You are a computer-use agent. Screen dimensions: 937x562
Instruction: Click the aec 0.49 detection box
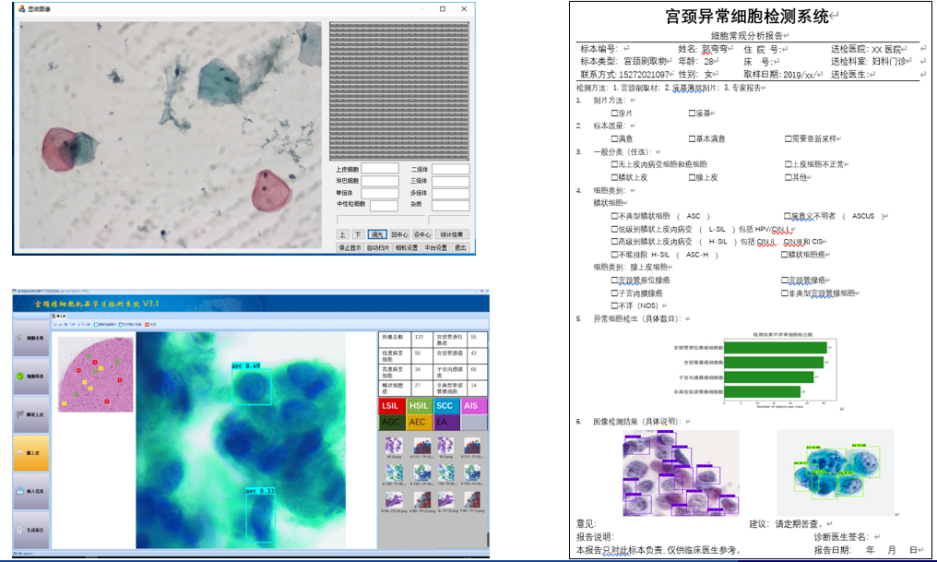pos(251,385)
